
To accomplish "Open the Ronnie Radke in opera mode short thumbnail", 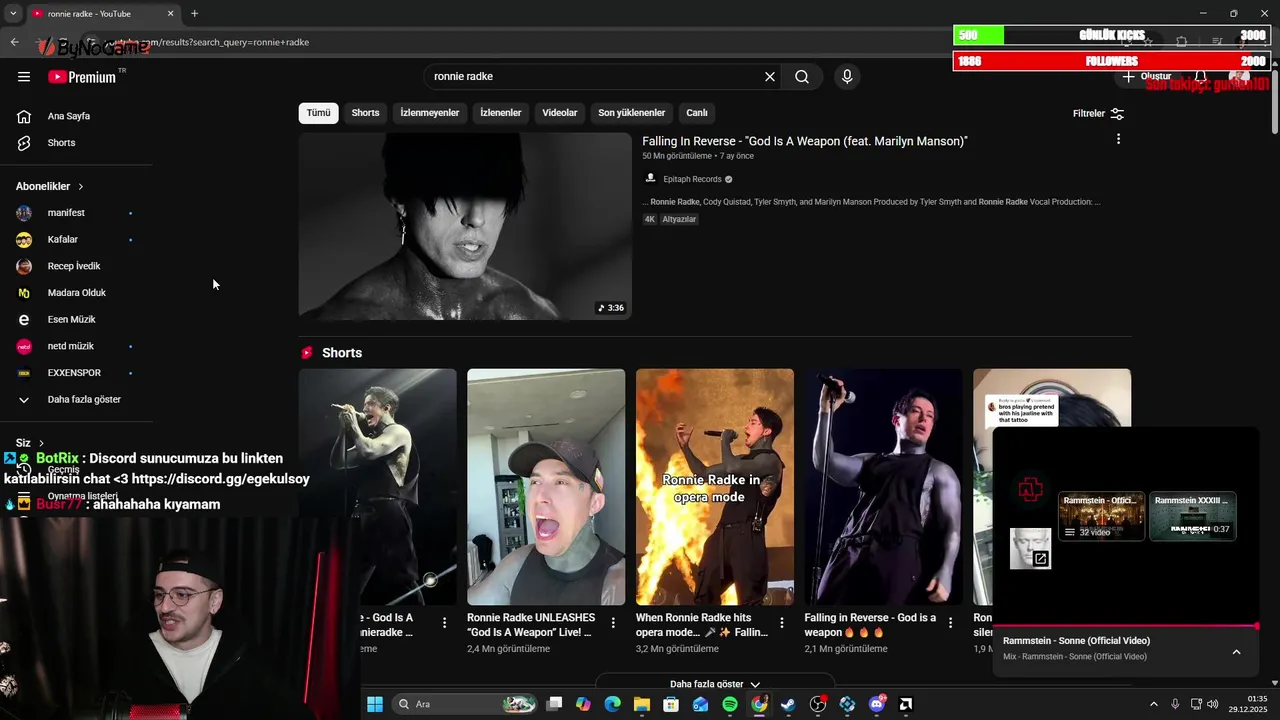I will click(x=715, y=487).
